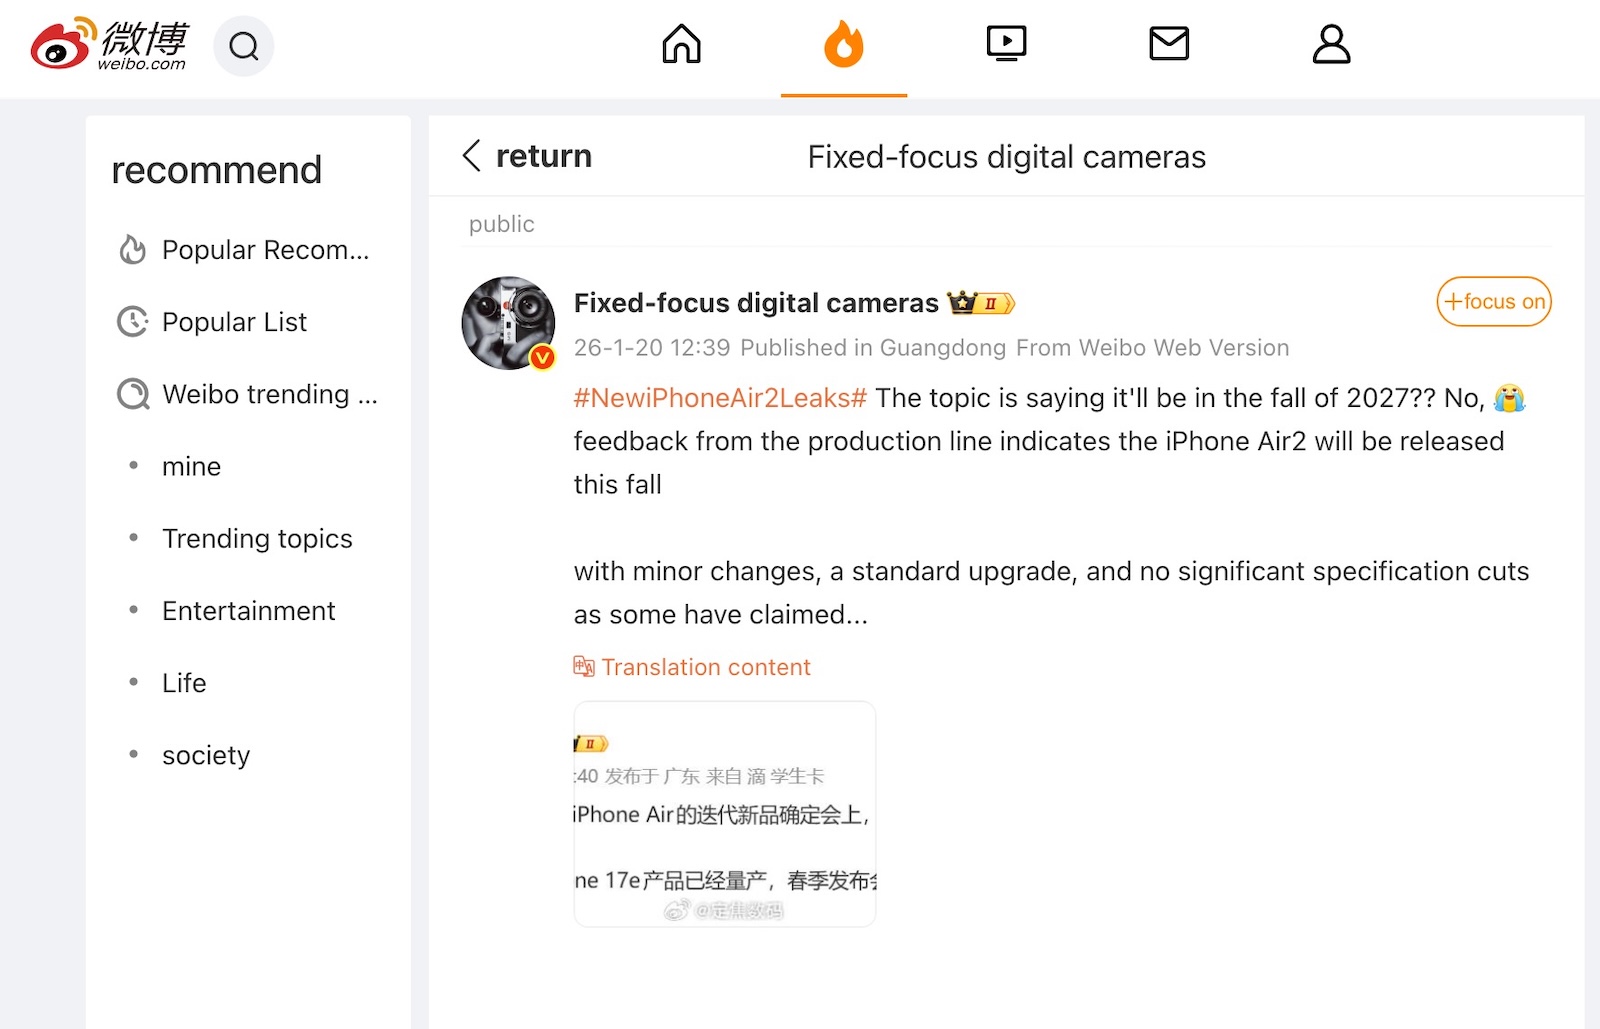Image resolution: width=1600 pixels, height=1029 pixels.
Task: Choose the Life category
Action: (x=184, y=683)
